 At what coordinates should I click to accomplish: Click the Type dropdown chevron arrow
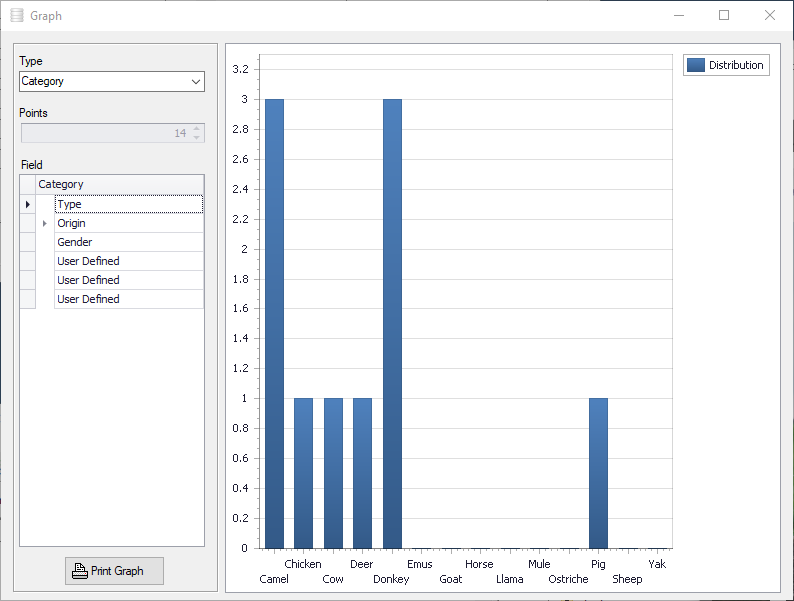coord(196,82)
